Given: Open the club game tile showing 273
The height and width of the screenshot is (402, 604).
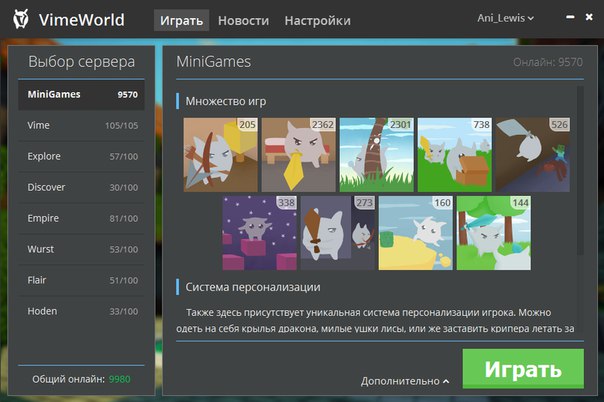Looking at the screenshot, I should [x=338, y=233].
